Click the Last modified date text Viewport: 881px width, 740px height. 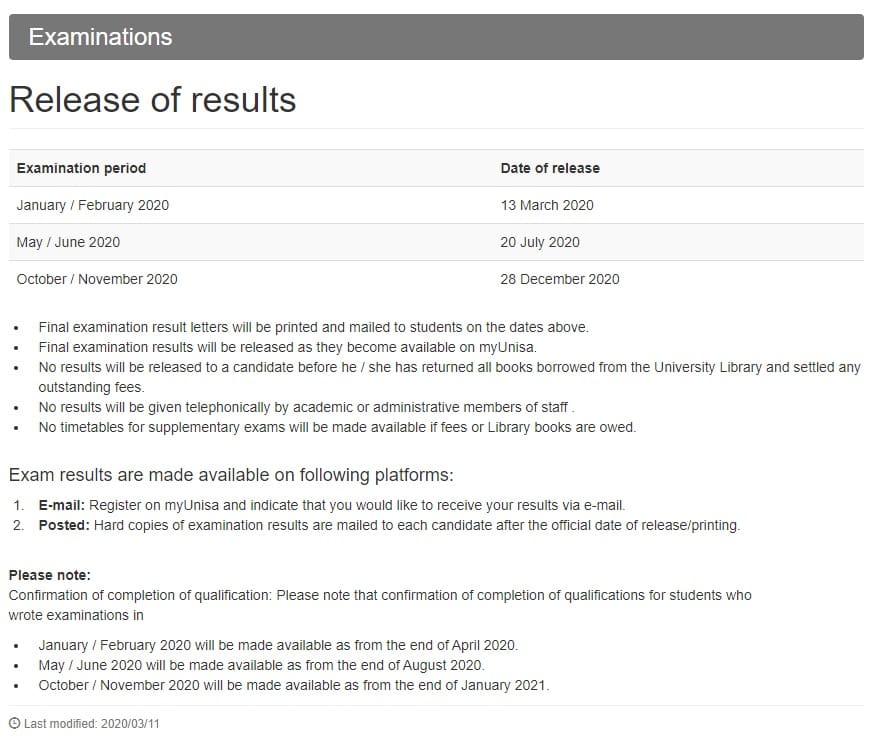(92, 724)
